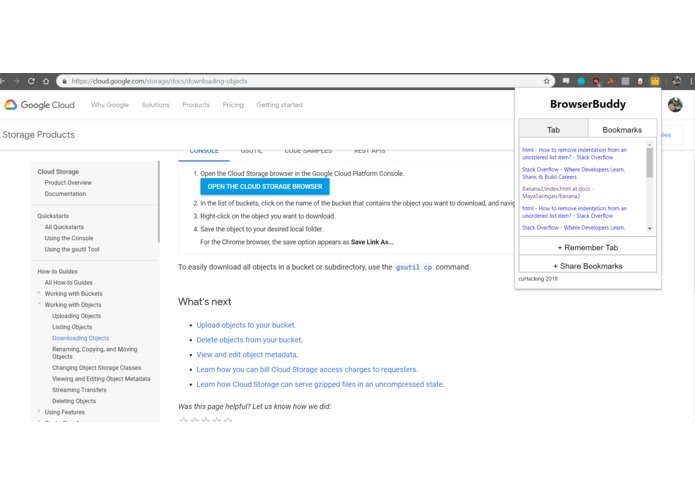This screenshot has width=695, height=494.
Task: Open the Banana2/index.html saved tab link
Action: point(556,192)
